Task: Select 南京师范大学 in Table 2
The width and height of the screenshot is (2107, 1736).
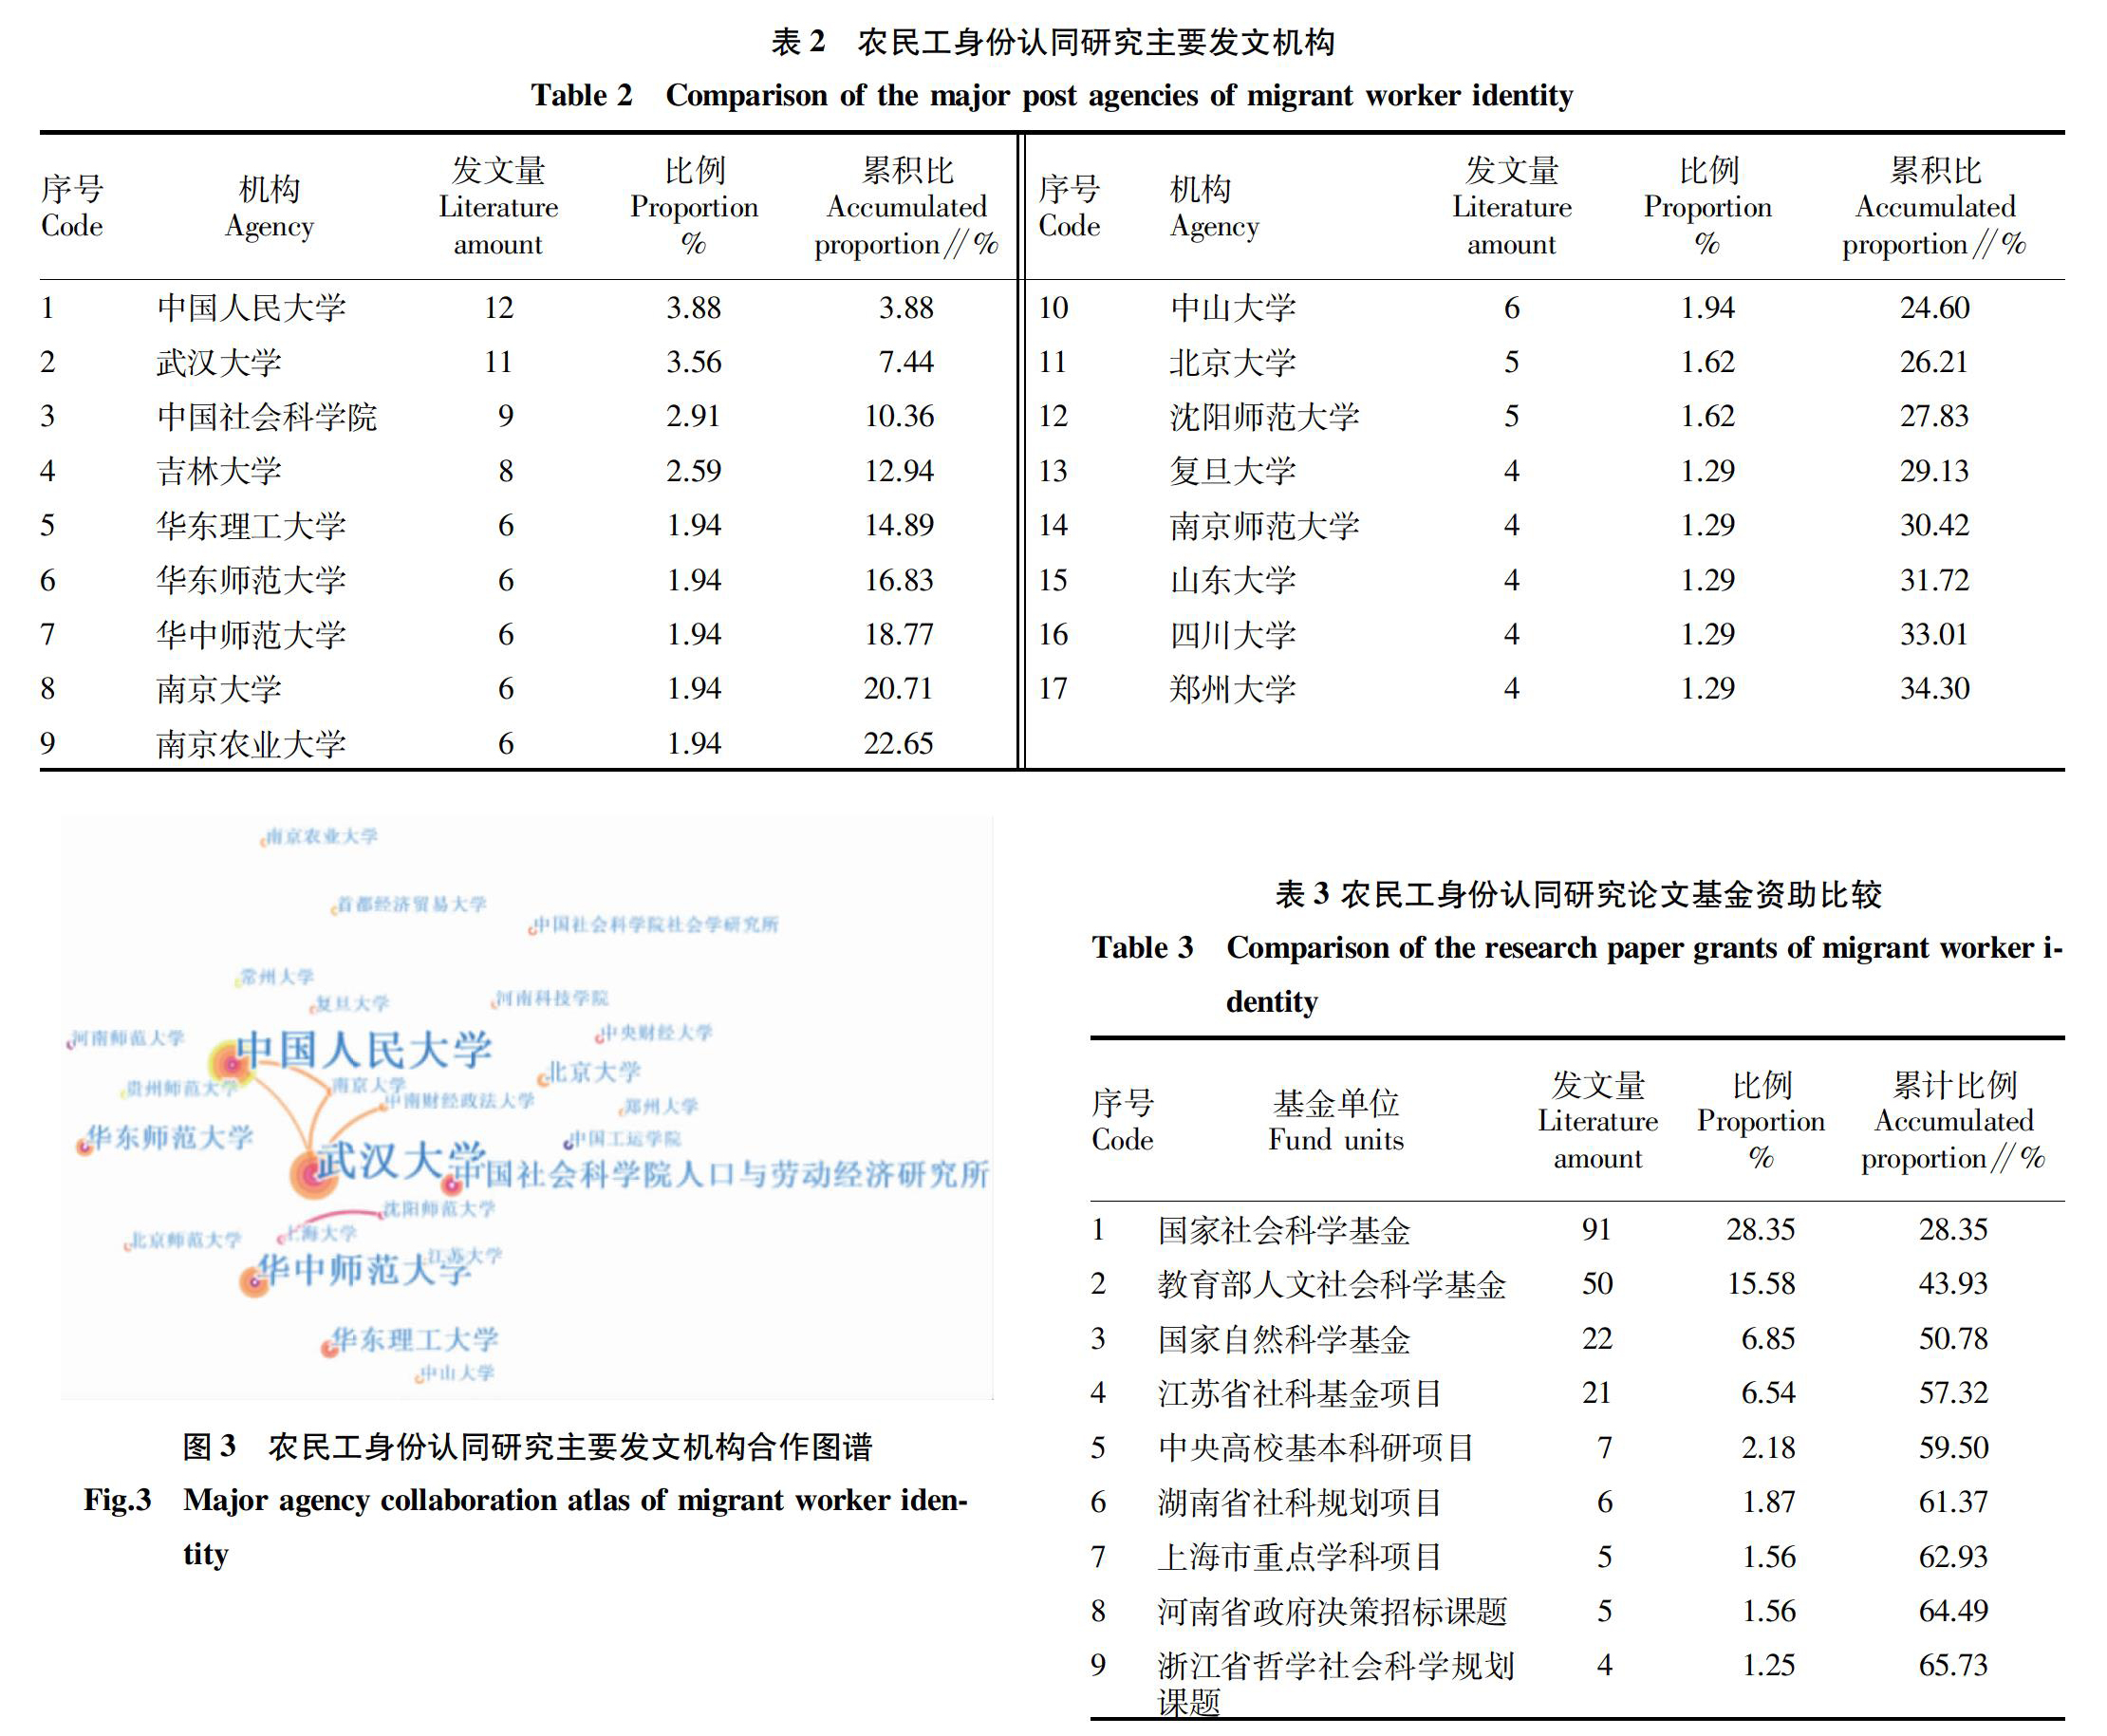Action: coord(1265,526)
